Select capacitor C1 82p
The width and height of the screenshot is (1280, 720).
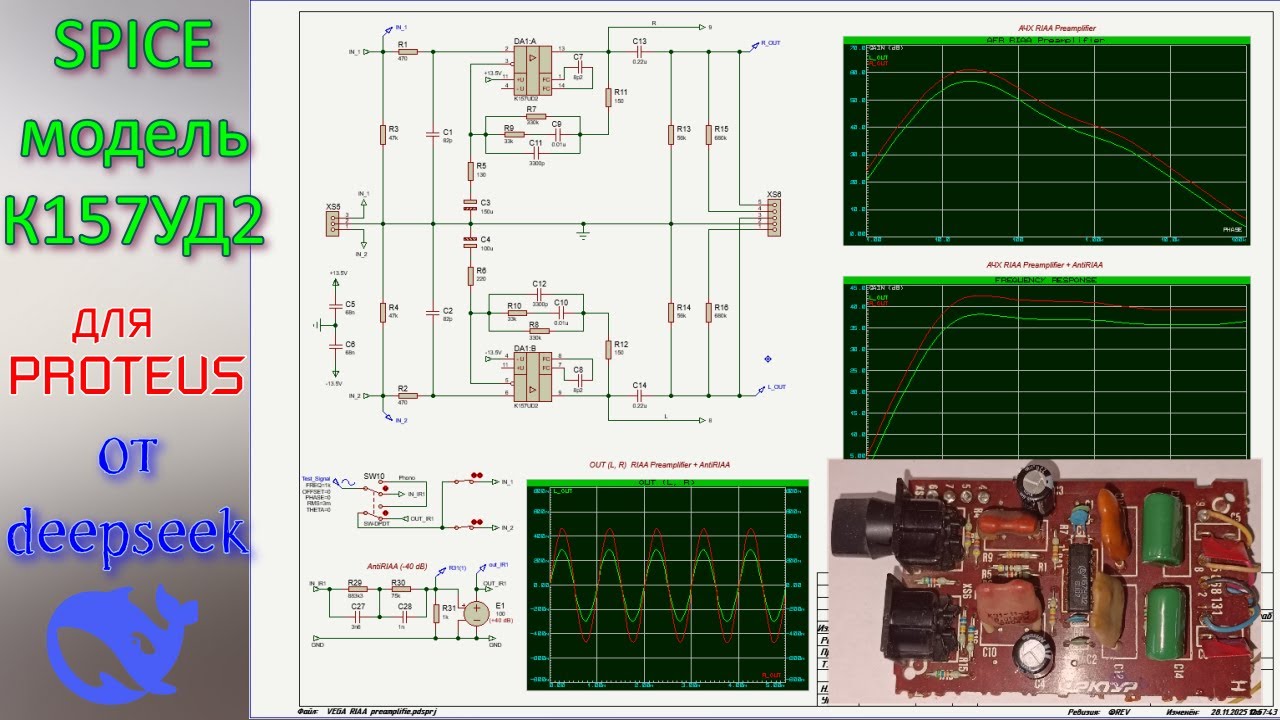click(433, 135)
